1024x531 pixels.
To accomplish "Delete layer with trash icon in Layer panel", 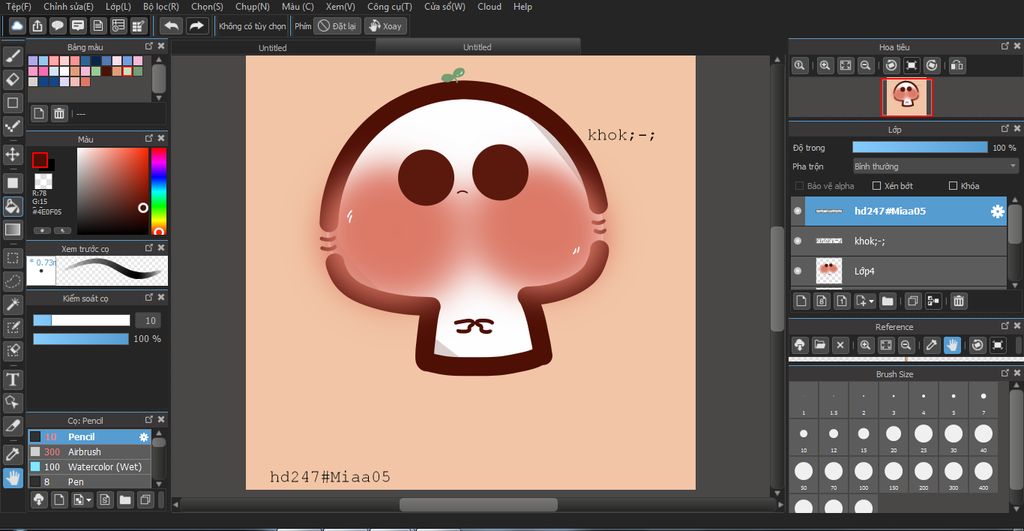I will tap(958, 301).
